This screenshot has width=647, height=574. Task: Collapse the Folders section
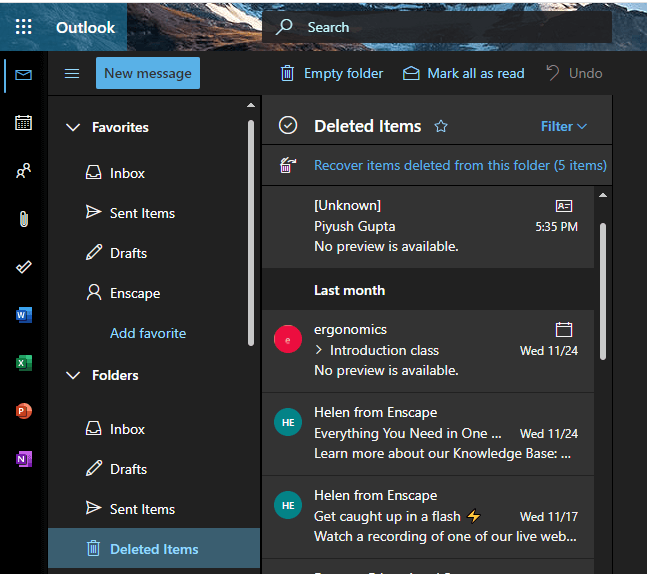(x=73, y=375)
